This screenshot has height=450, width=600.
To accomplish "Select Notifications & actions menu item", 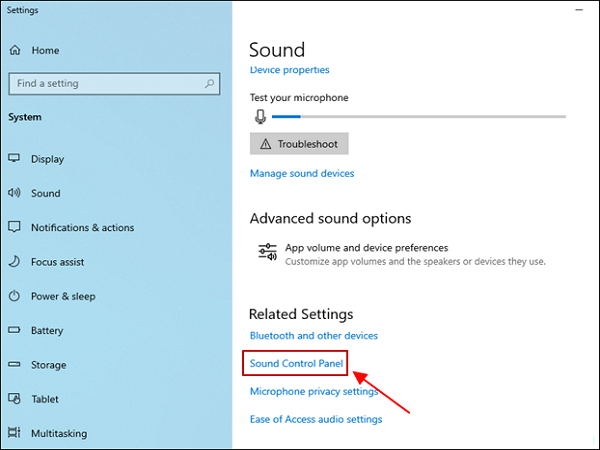I will pos(82,228).
